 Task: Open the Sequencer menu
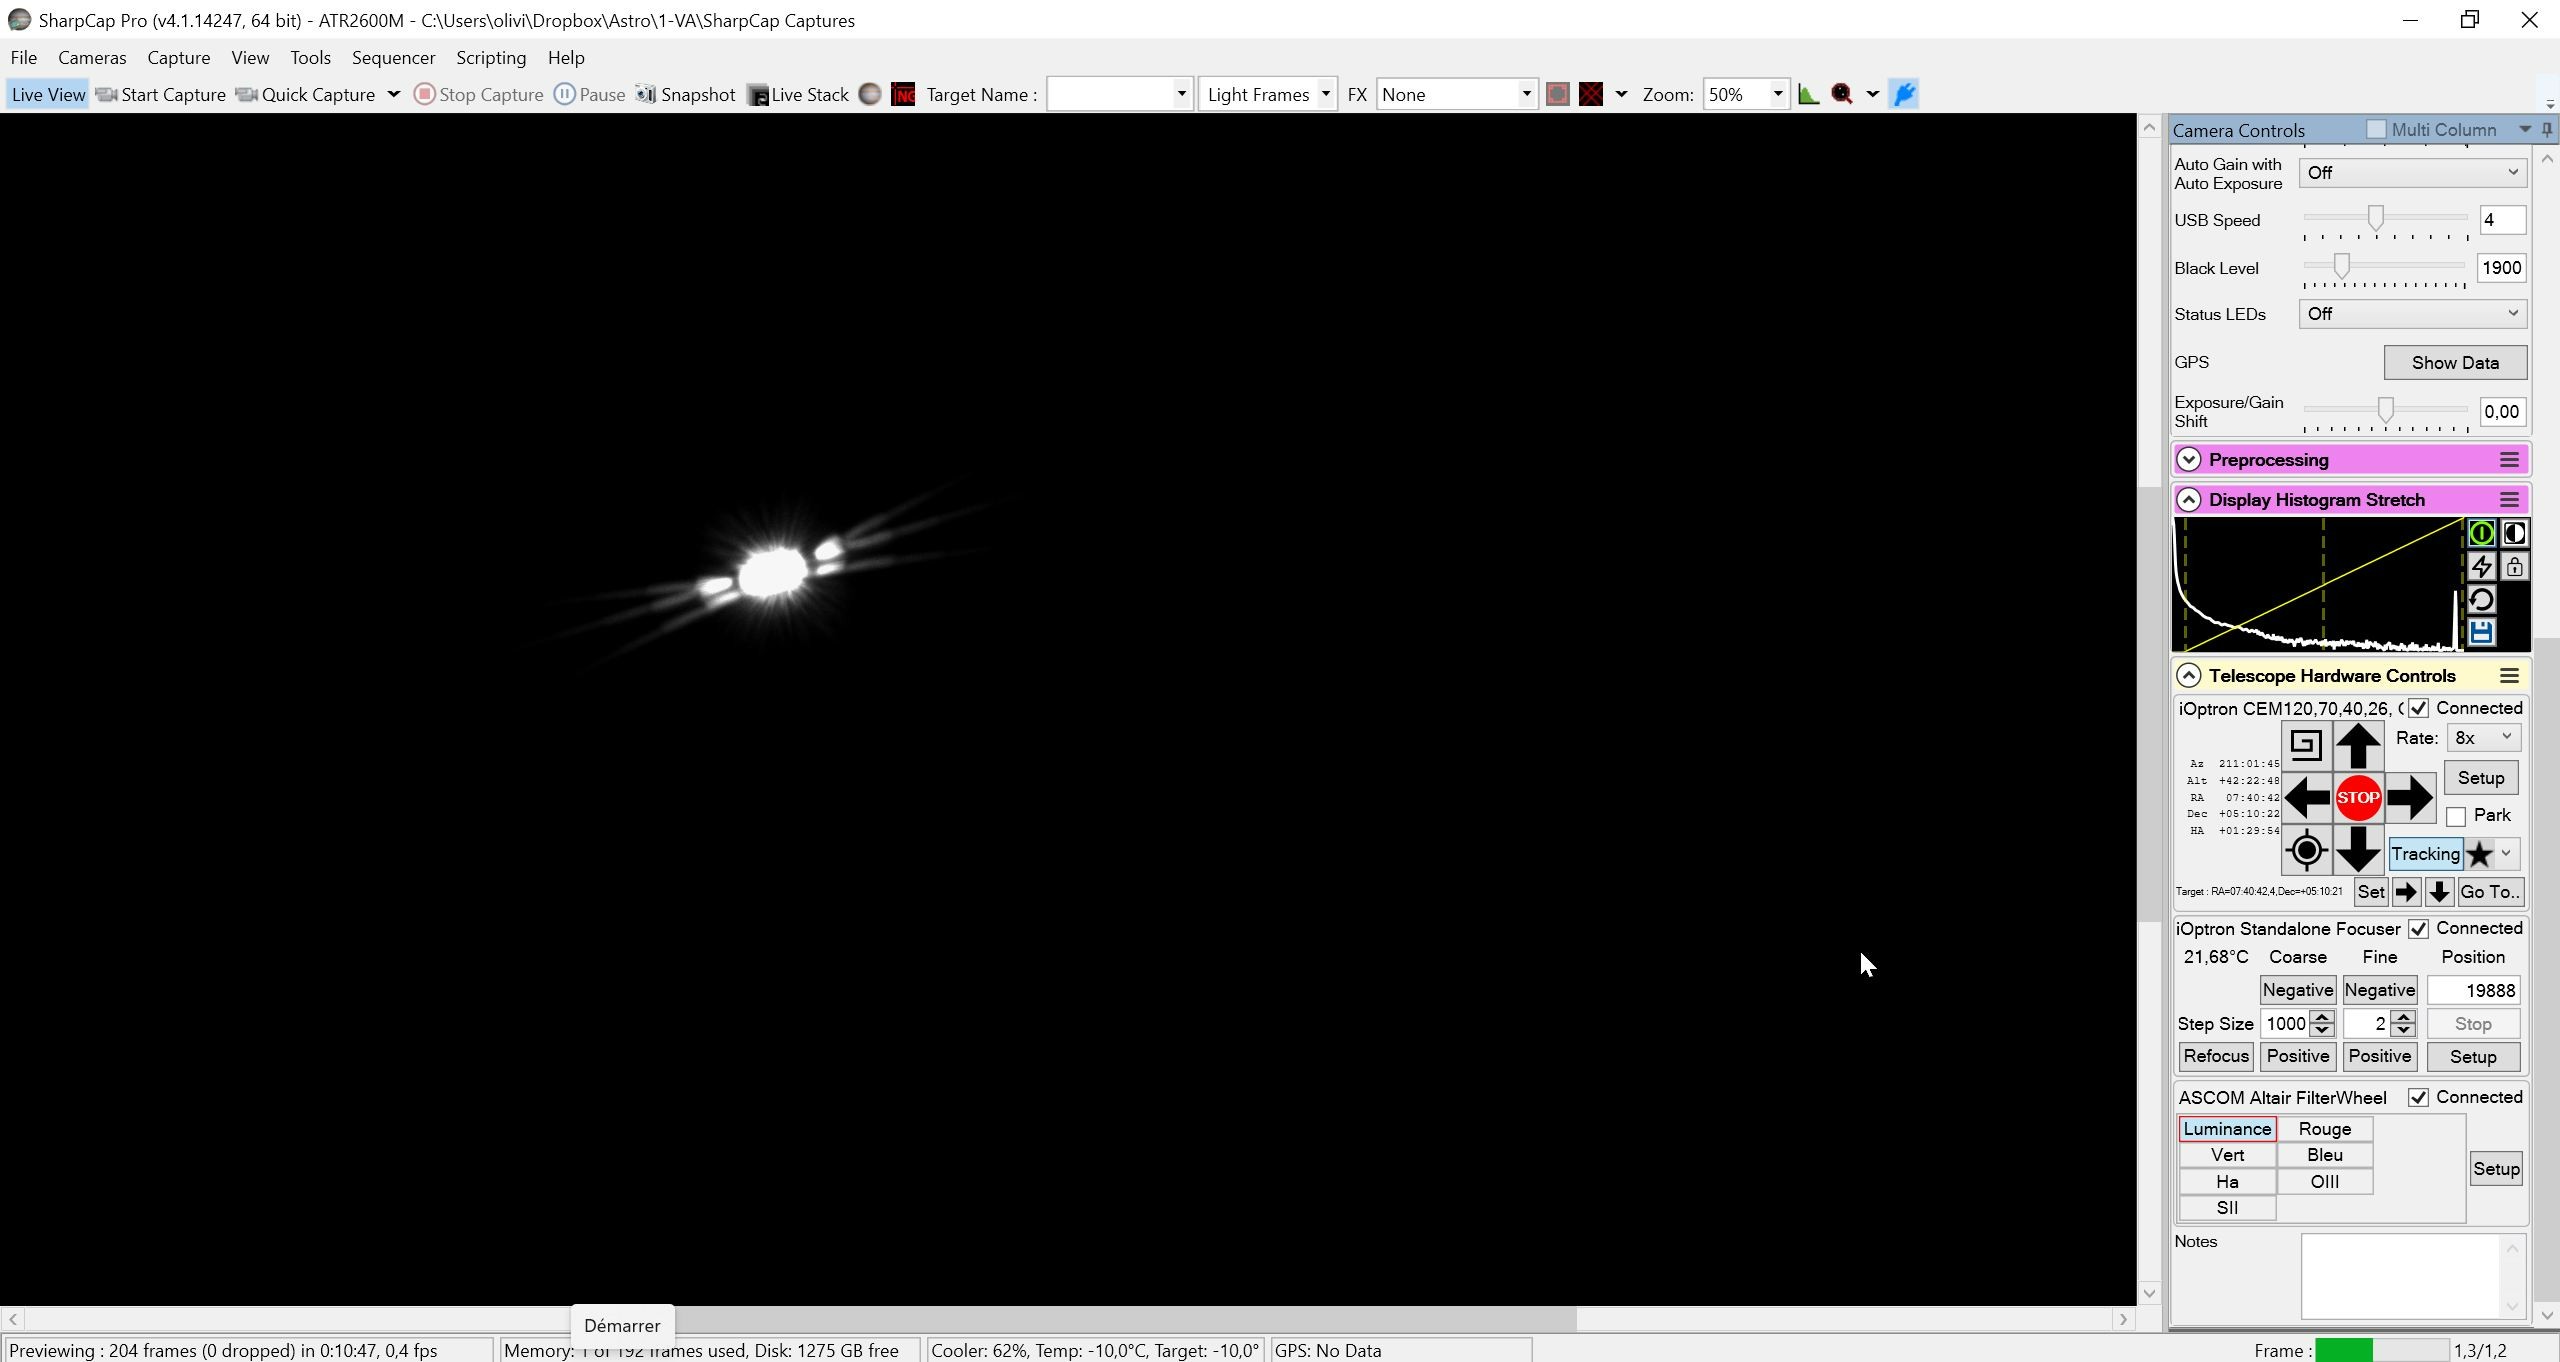pyautogui.click(x=393, y=57)
